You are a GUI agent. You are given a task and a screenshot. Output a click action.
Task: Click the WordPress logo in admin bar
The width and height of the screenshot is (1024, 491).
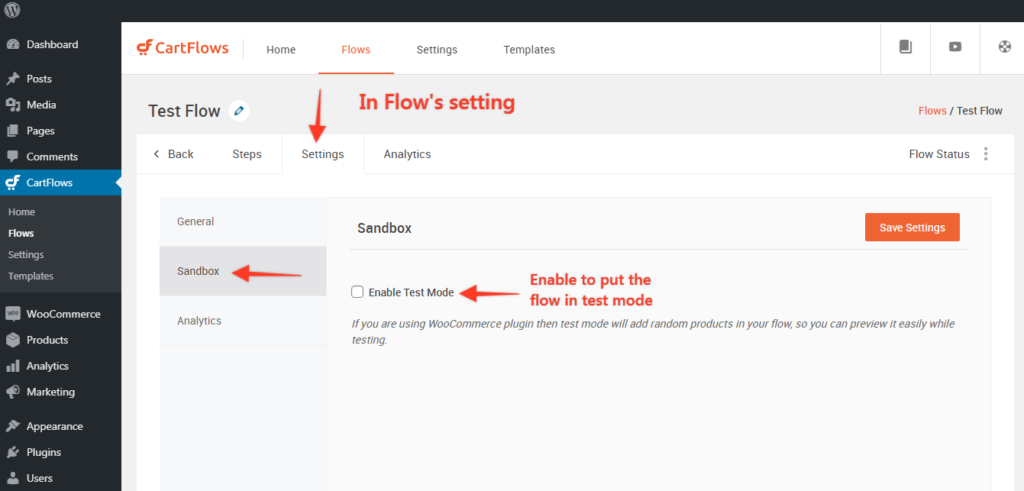click(12, 10)
